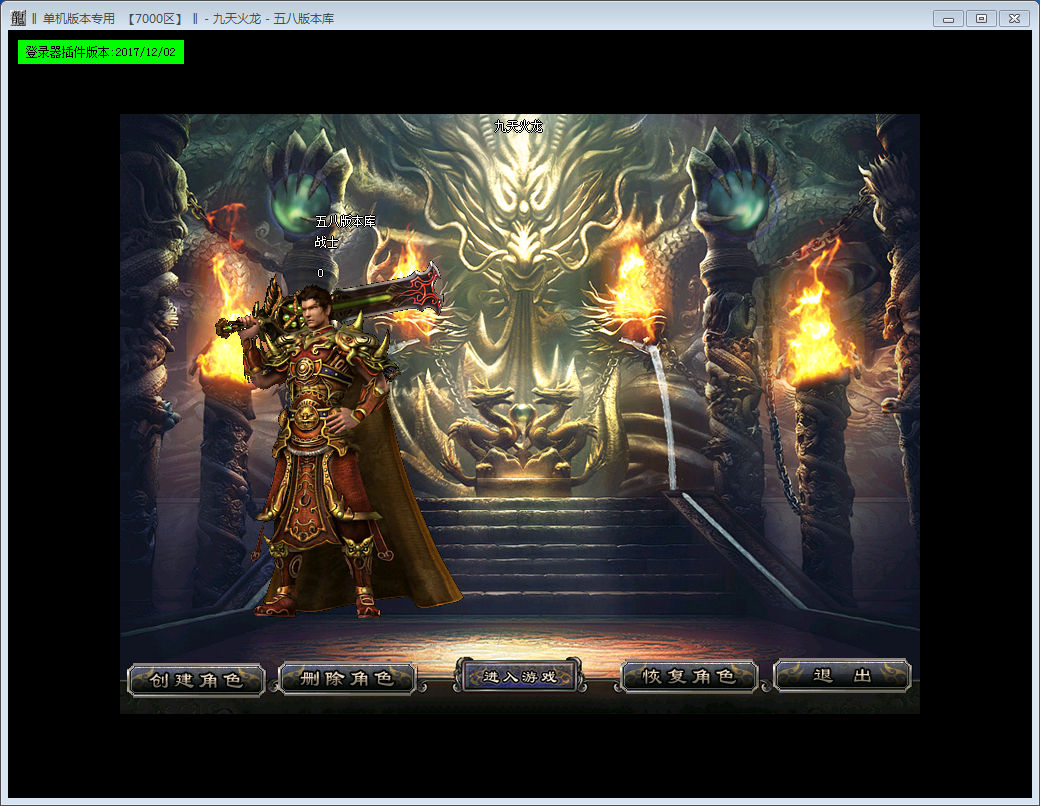Image resolution: width=1040 pixels, height=806 pixels.
Task: Click the 恢复角色 (restore character) button
Action: [x=688, y=676]
